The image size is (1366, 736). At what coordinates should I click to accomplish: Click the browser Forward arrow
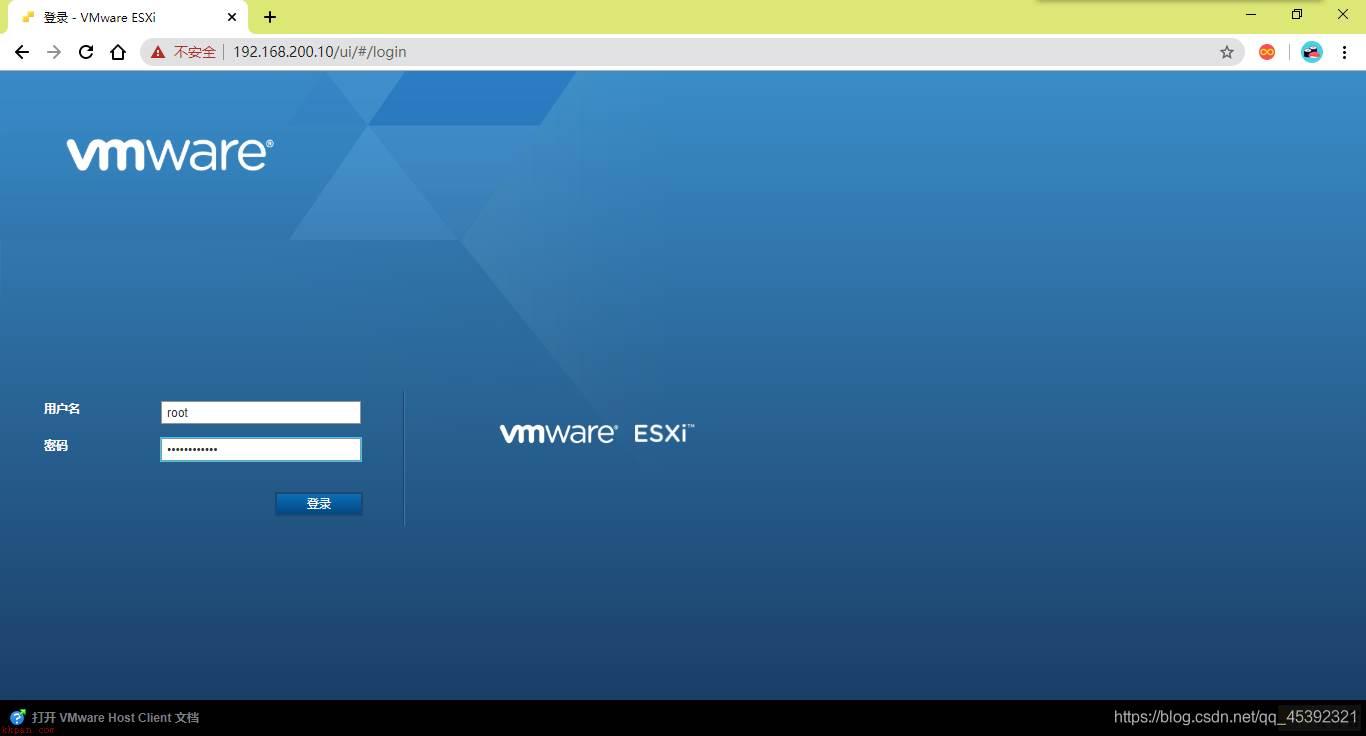pyautogui.click(x=54, y=52)
